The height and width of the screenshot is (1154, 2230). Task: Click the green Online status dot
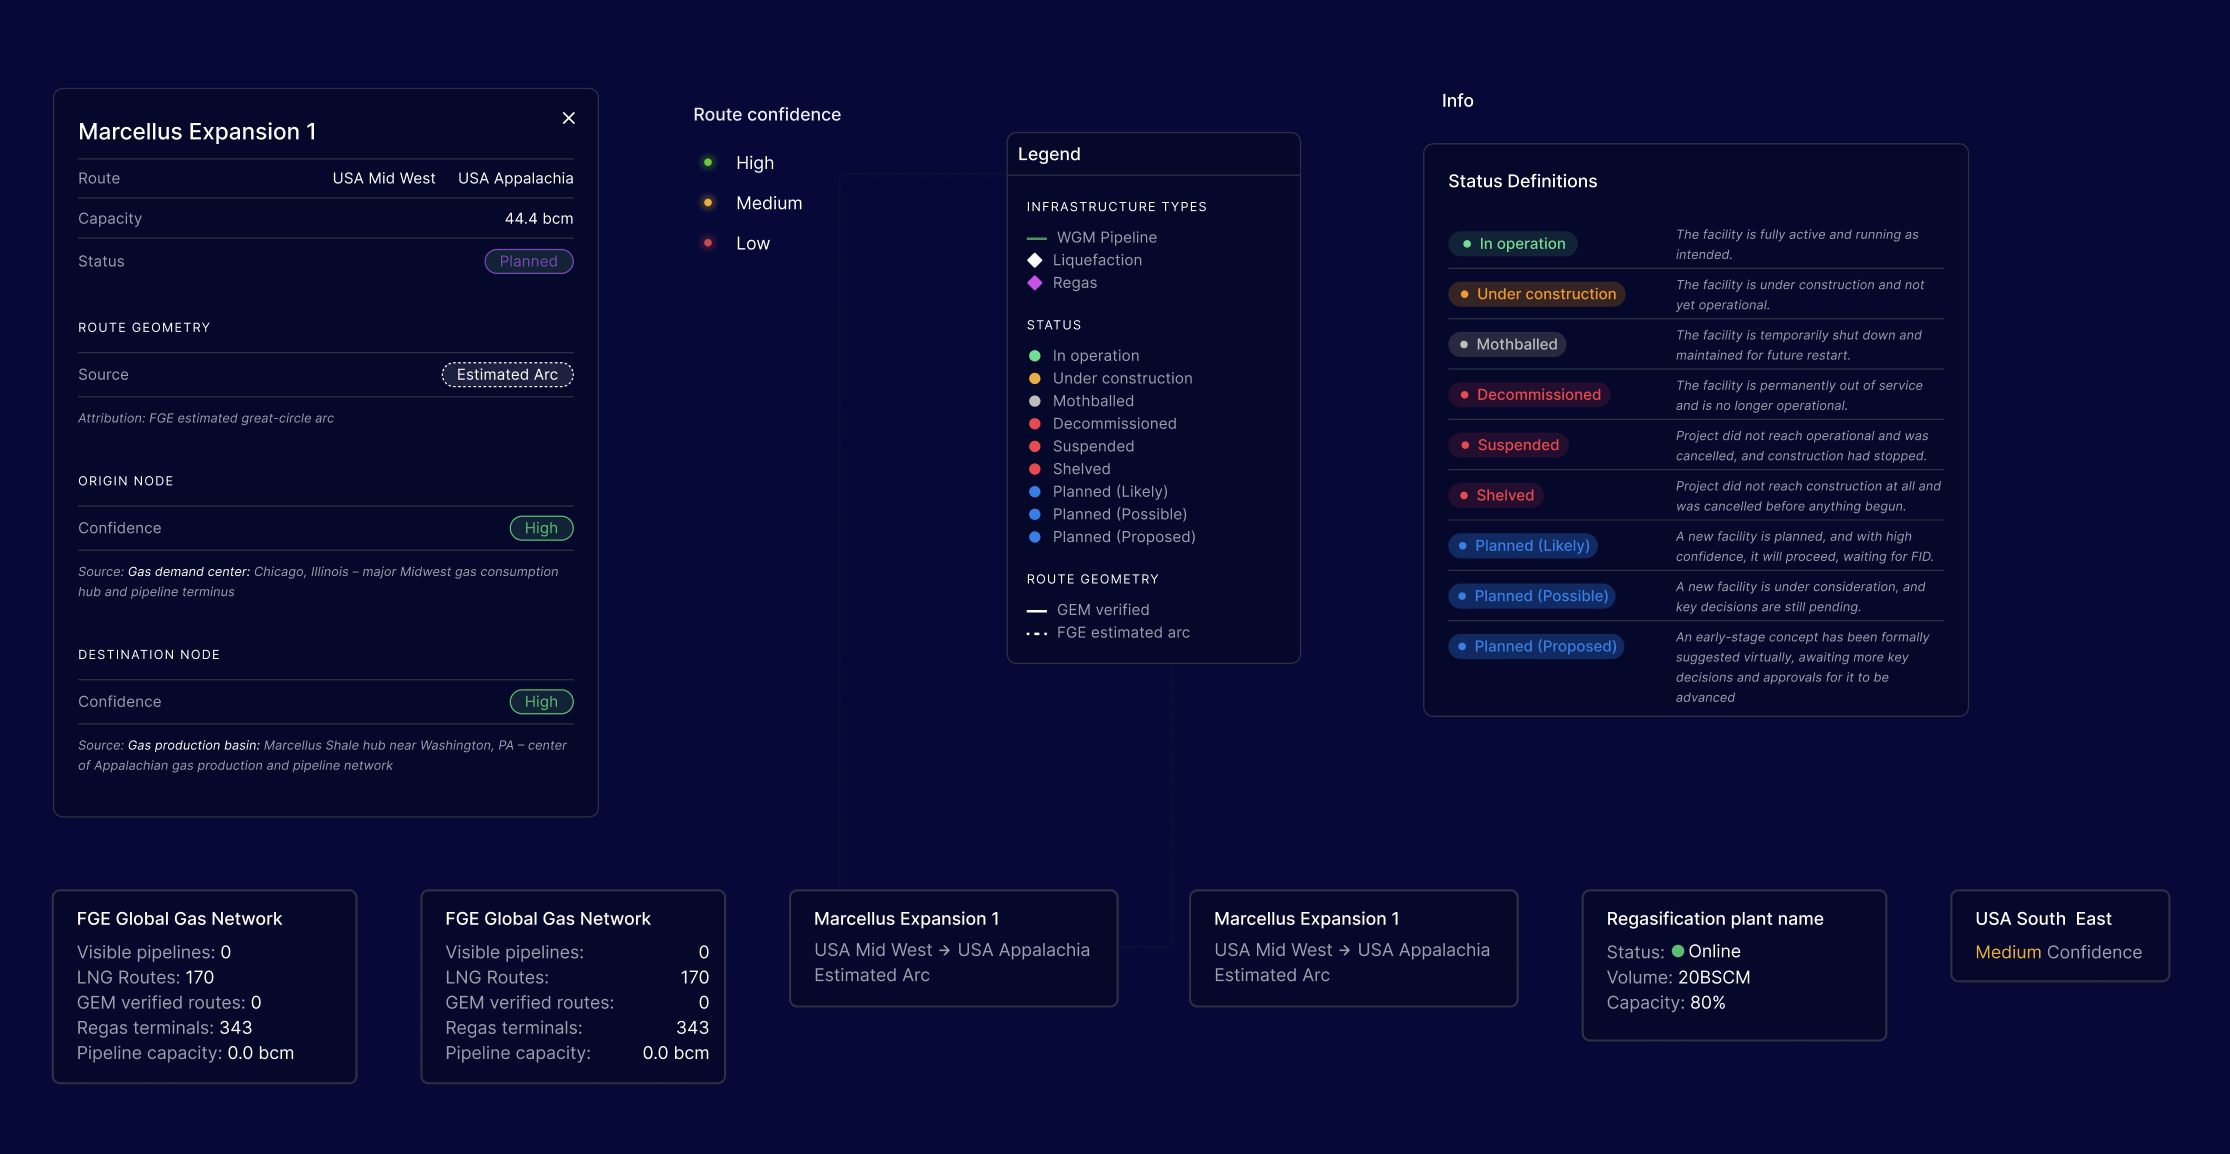point(1678,951)
